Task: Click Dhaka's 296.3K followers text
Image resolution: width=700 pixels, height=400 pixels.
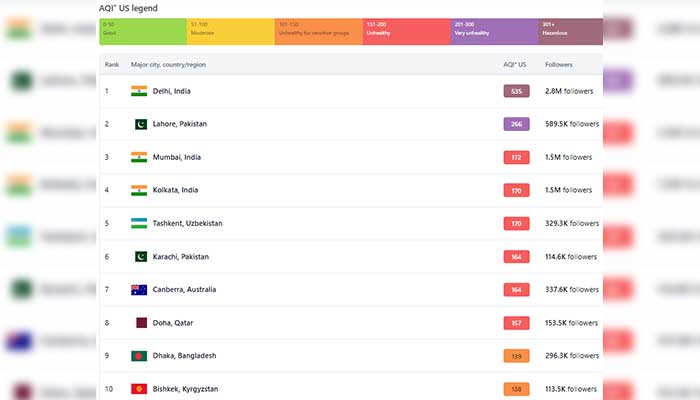Action: (570, 356)
